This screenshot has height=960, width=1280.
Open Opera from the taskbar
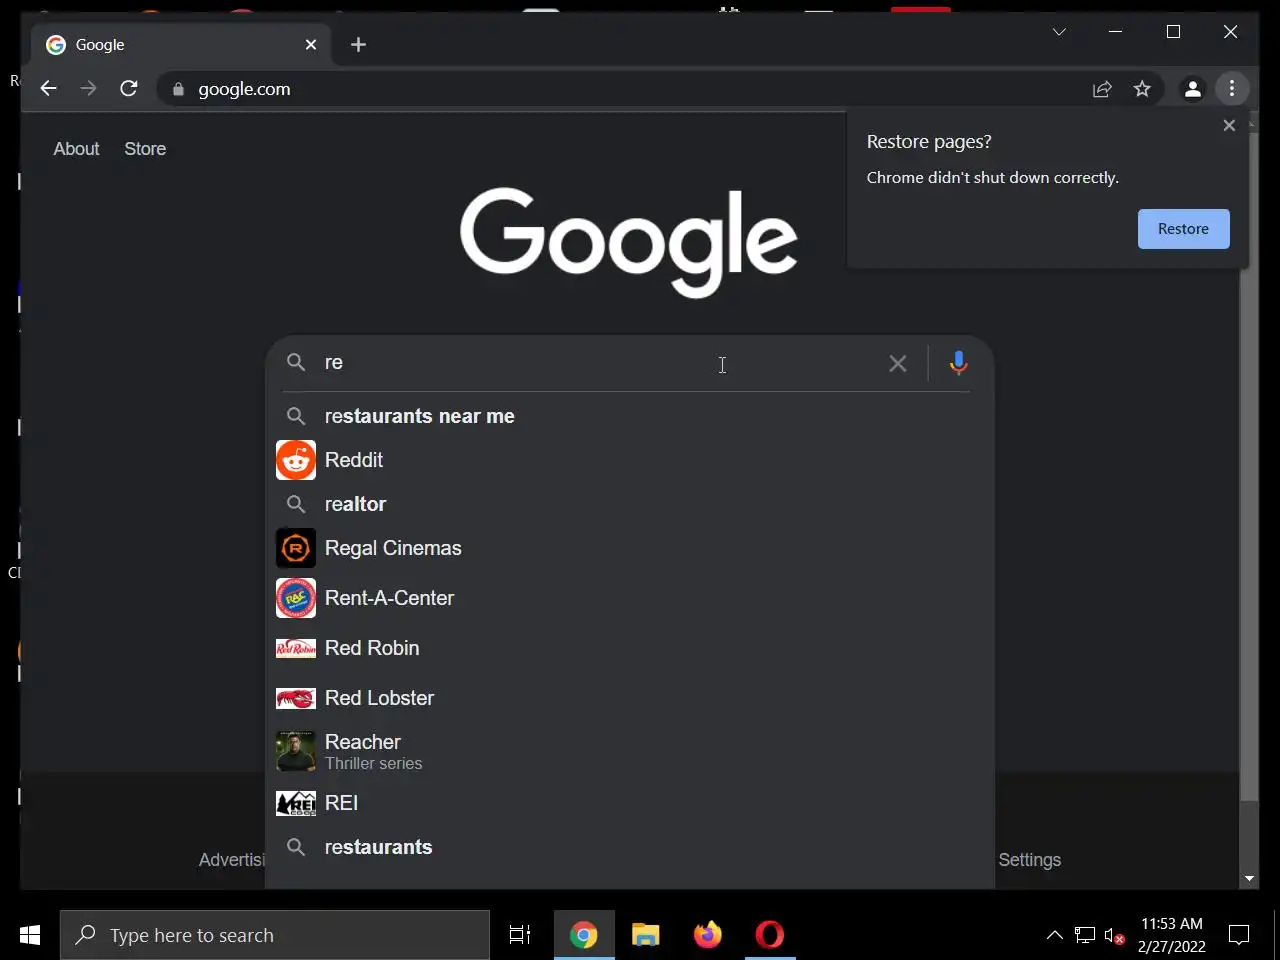point(770,935)
